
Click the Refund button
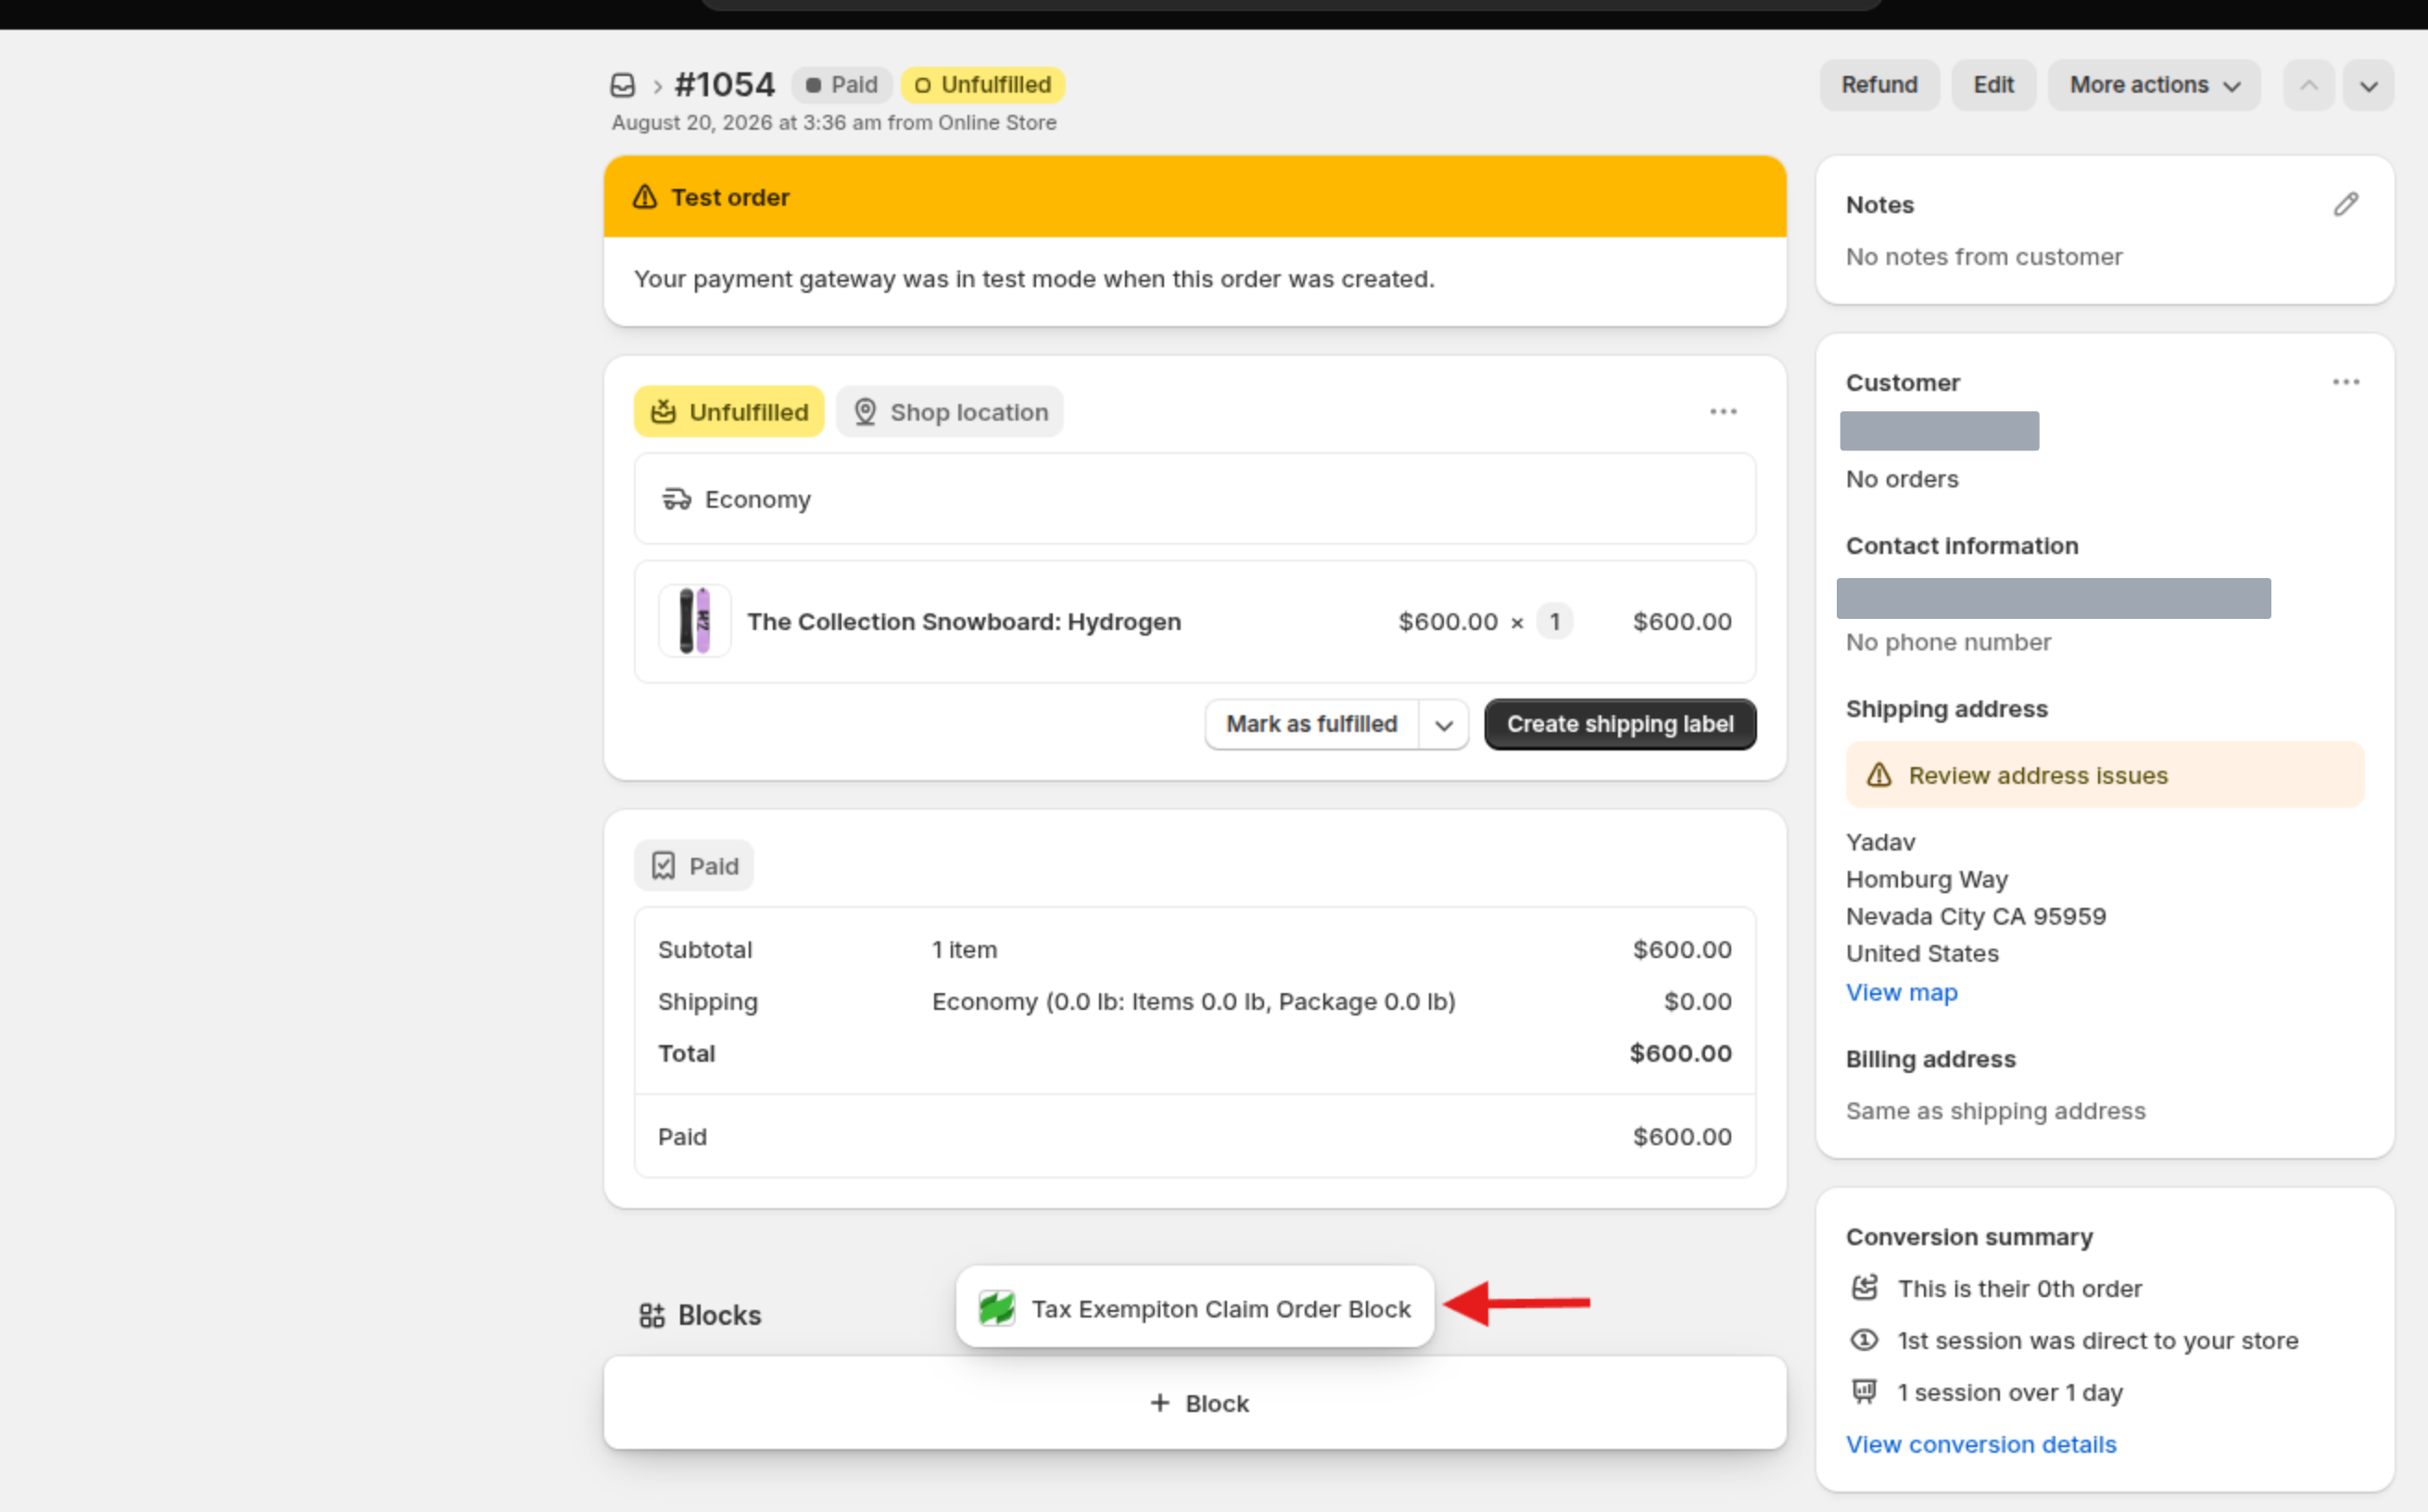1879,85
